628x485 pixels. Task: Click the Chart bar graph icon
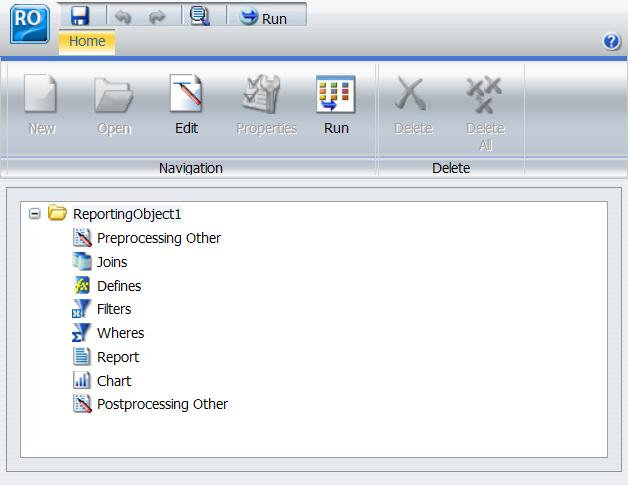pyautogui.click(x=82, y=380)
